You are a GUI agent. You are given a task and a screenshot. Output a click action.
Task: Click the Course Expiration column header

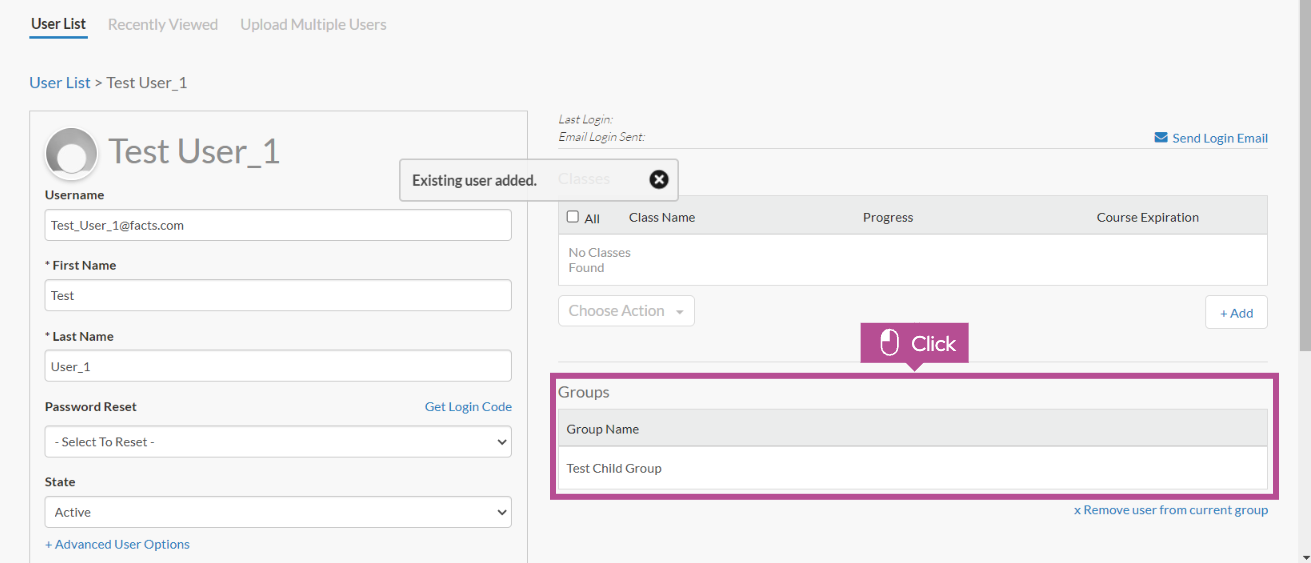point(1148,217)
